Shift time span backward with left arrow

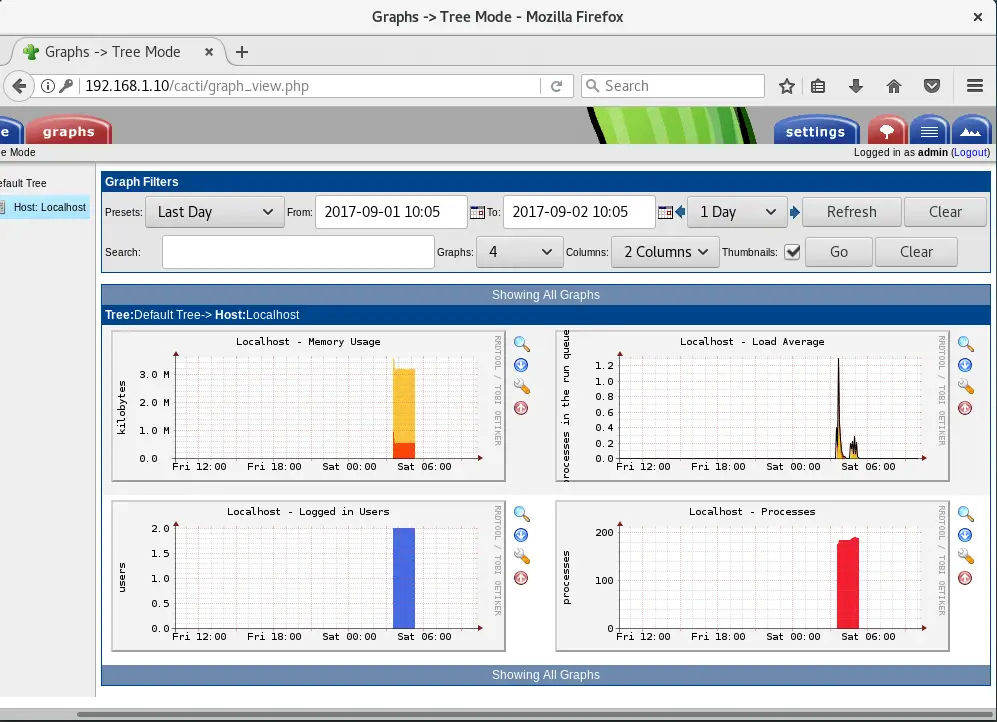680,212
